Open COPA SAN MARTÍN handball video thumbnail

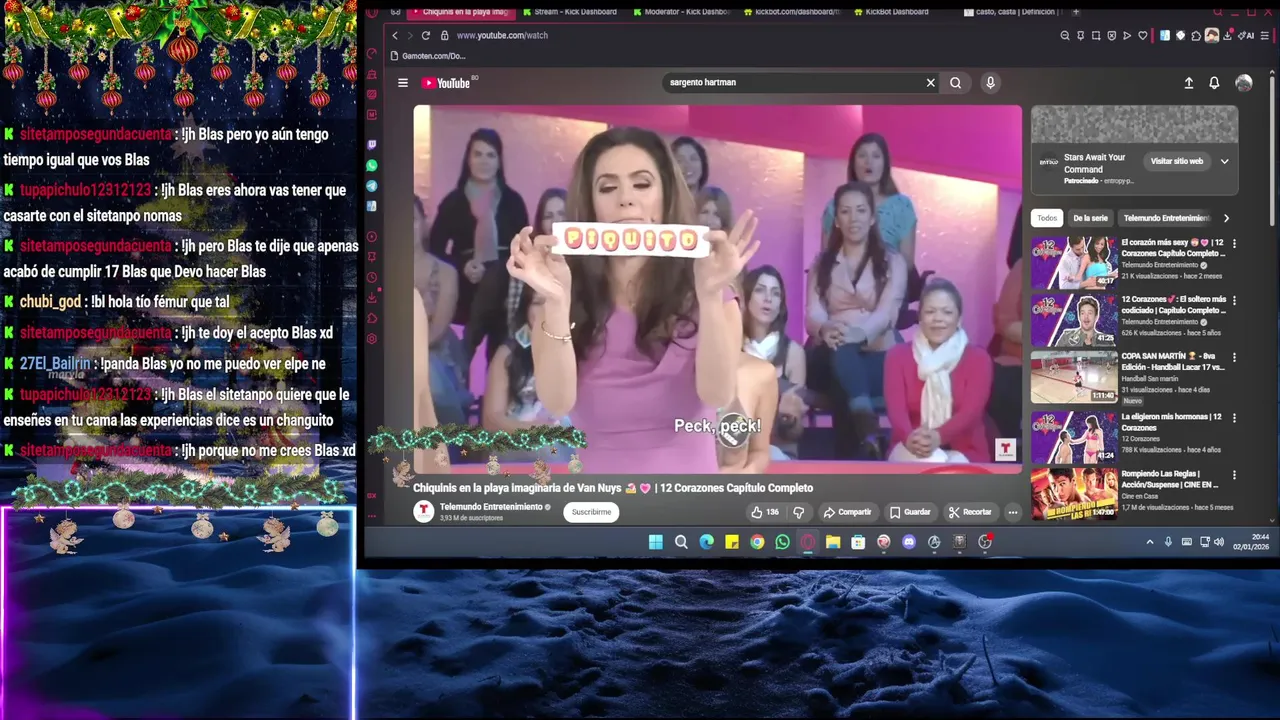coord(1074,376)
